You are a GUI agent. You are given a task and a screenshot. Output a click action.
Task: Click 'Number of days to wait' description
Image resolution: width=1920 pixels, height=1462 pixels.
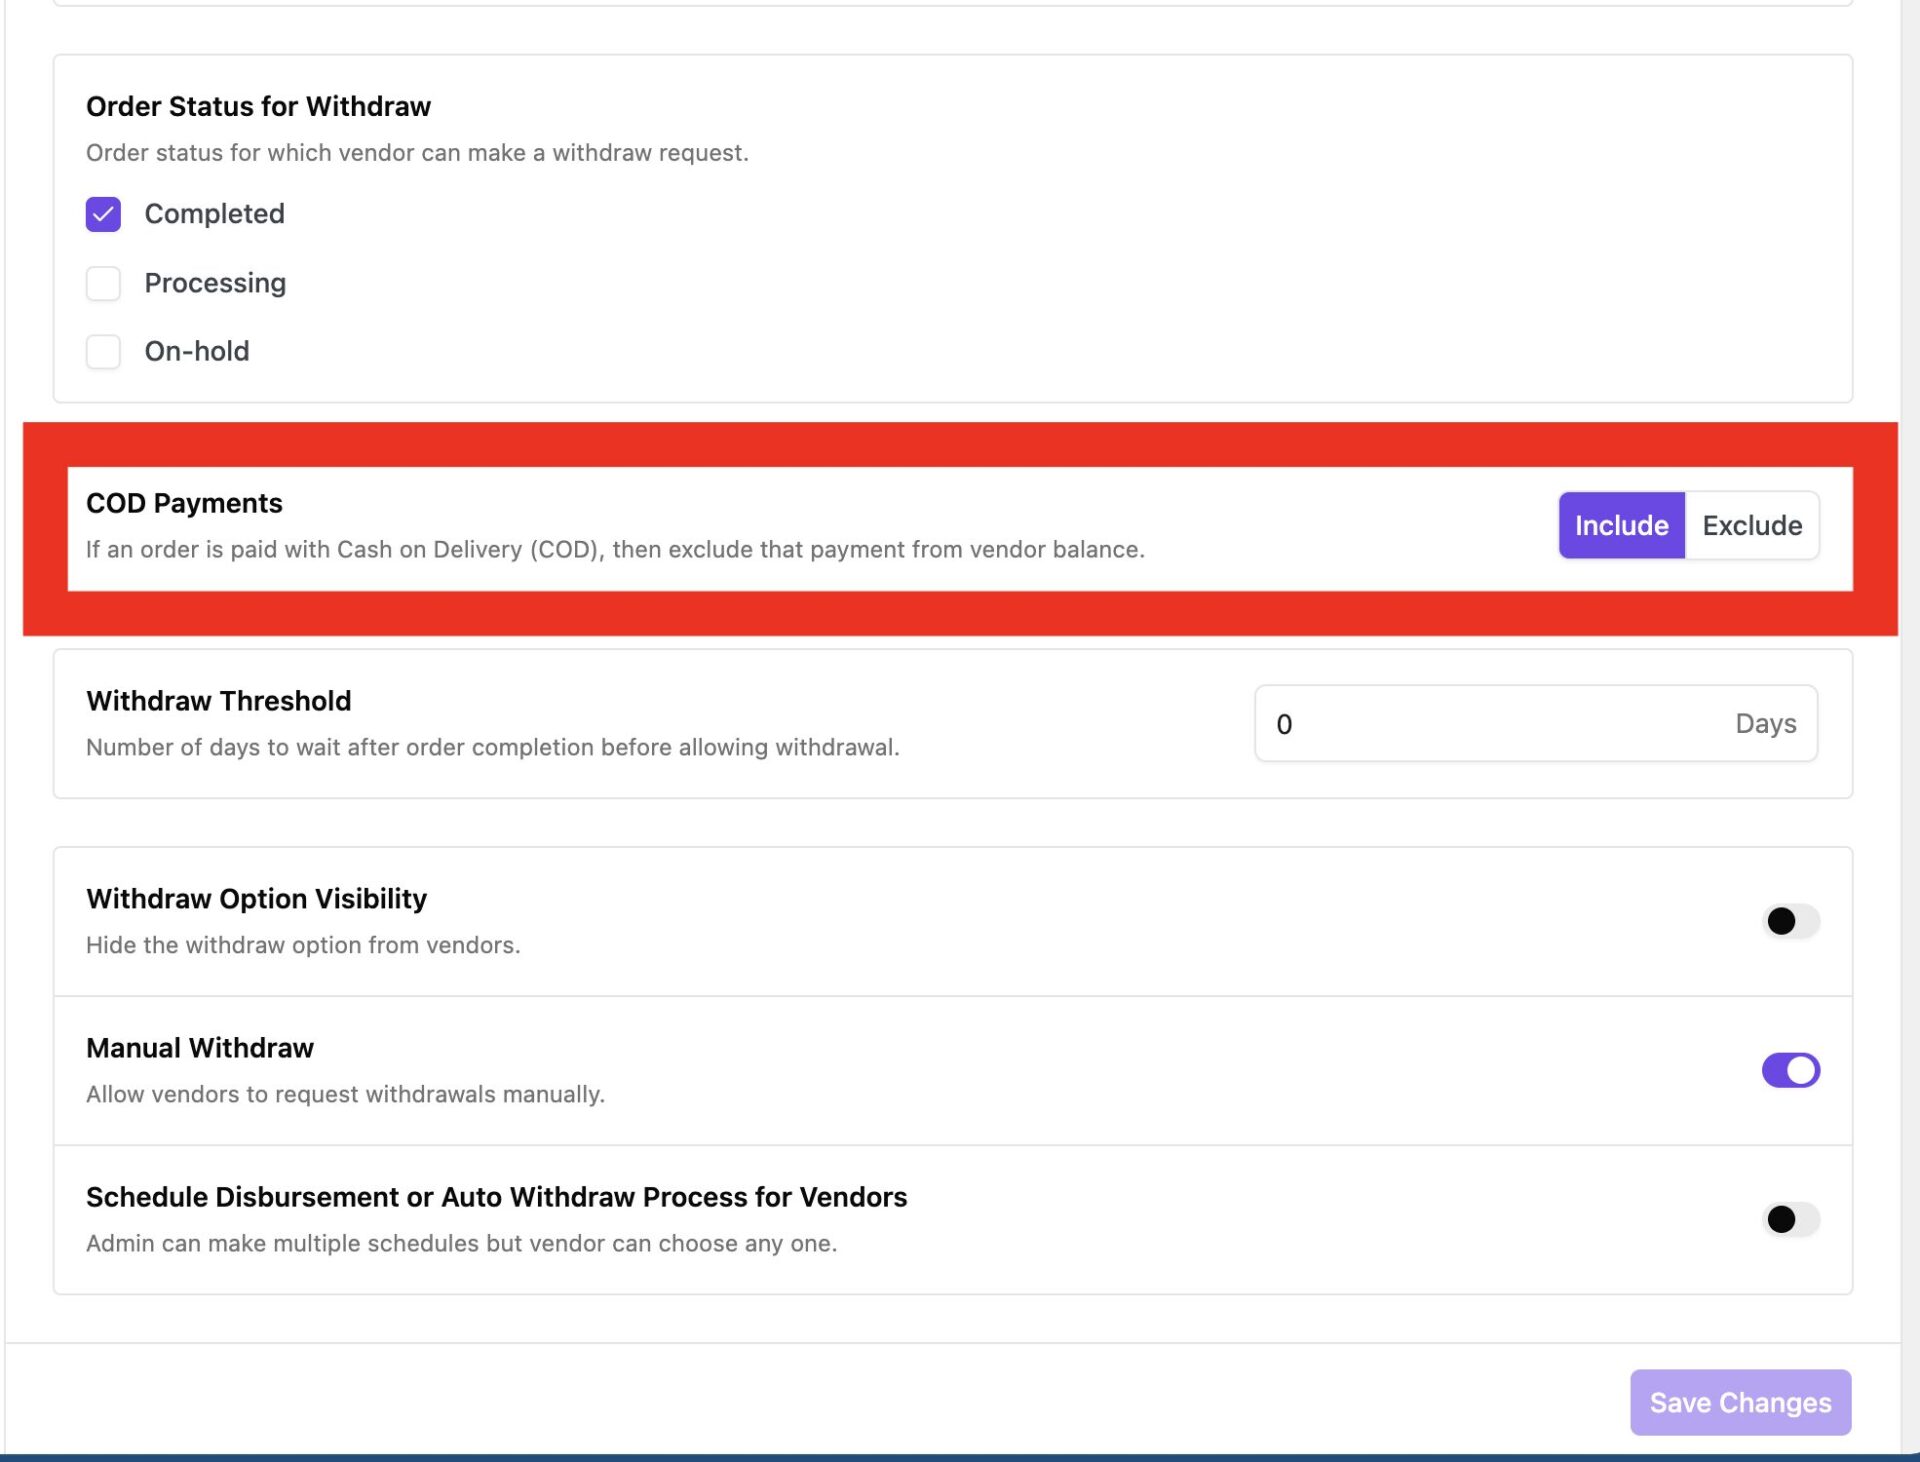(x=492, y=747)
